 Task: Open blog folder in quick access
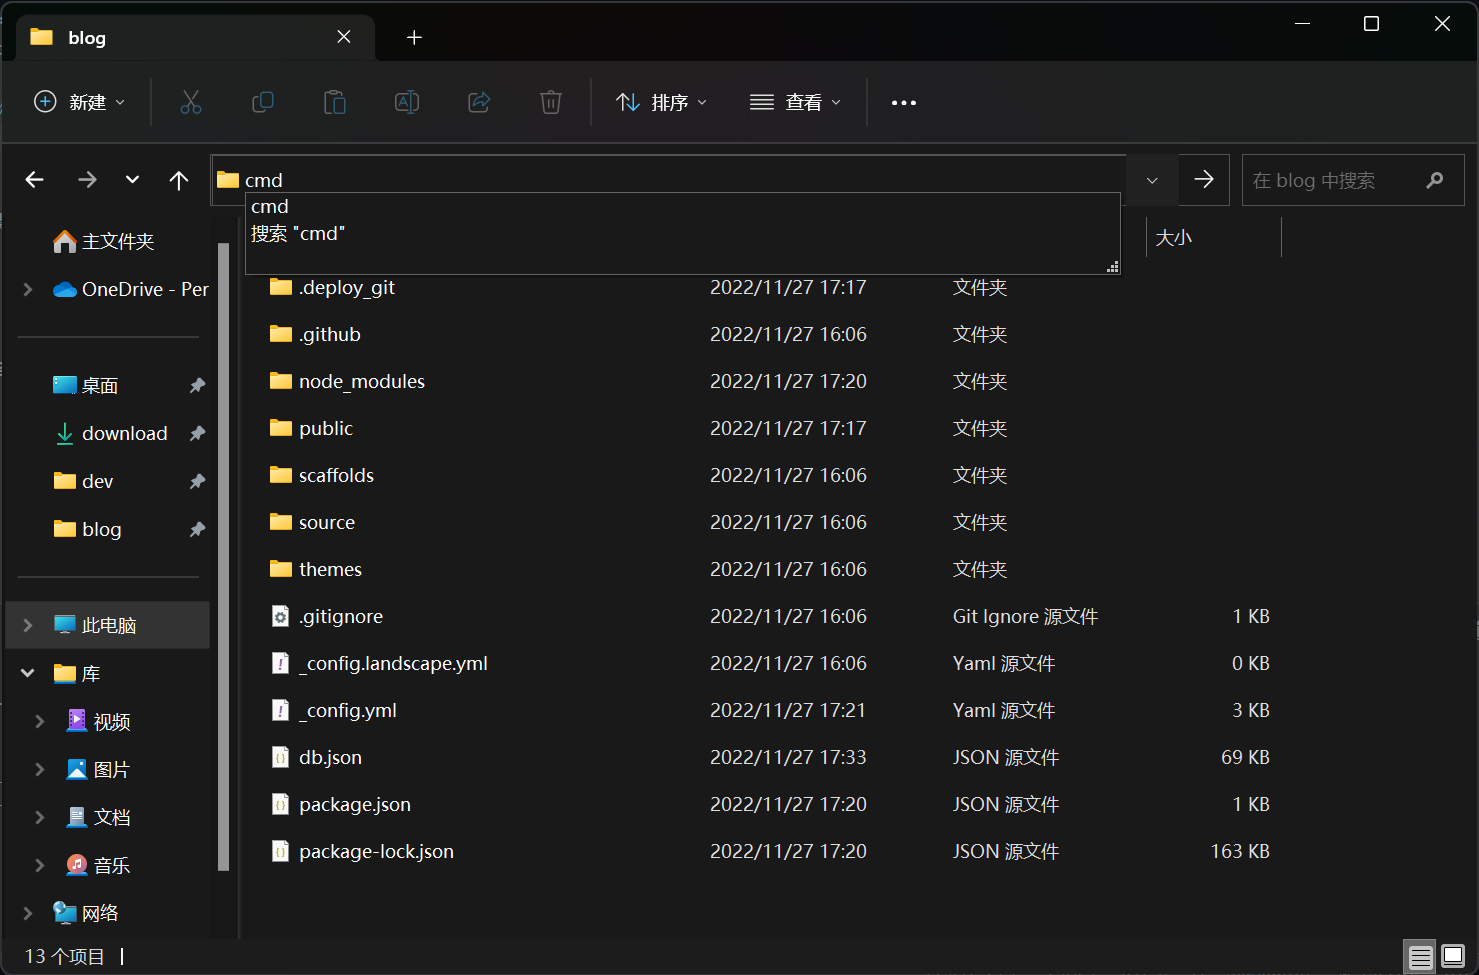(101, 529)
